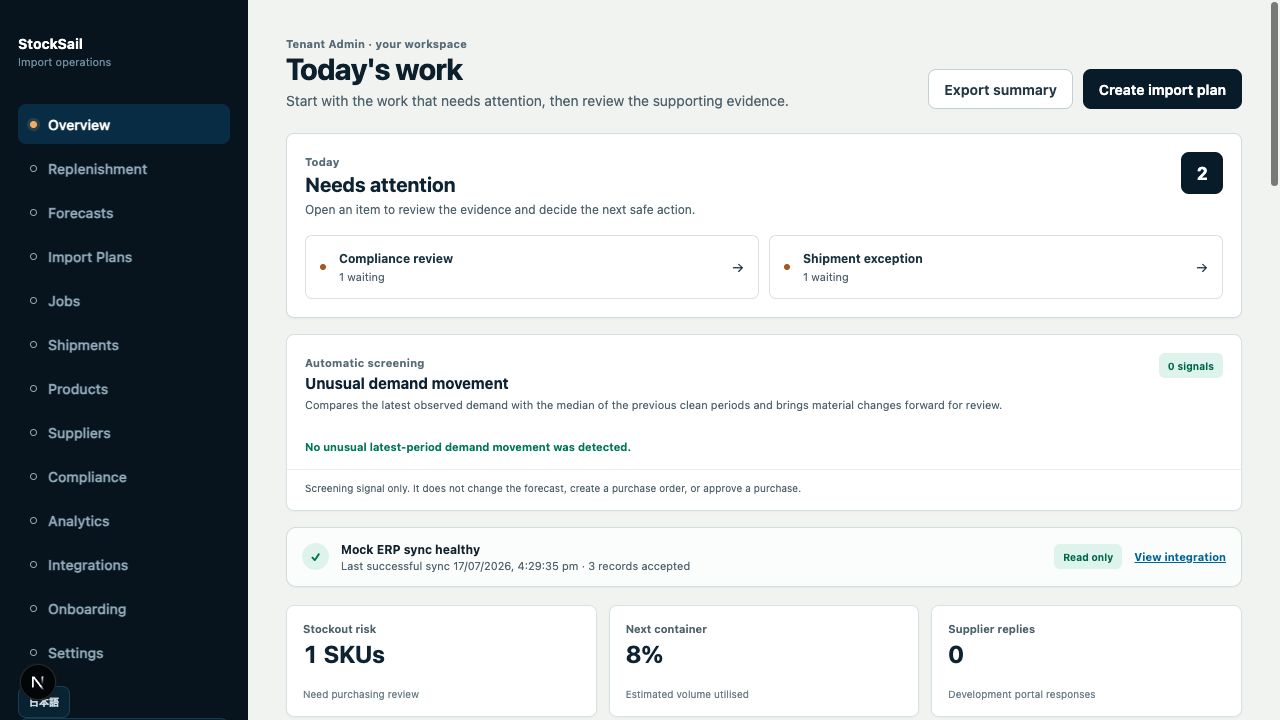Click the Read only badge

(x=1088, y=557)
